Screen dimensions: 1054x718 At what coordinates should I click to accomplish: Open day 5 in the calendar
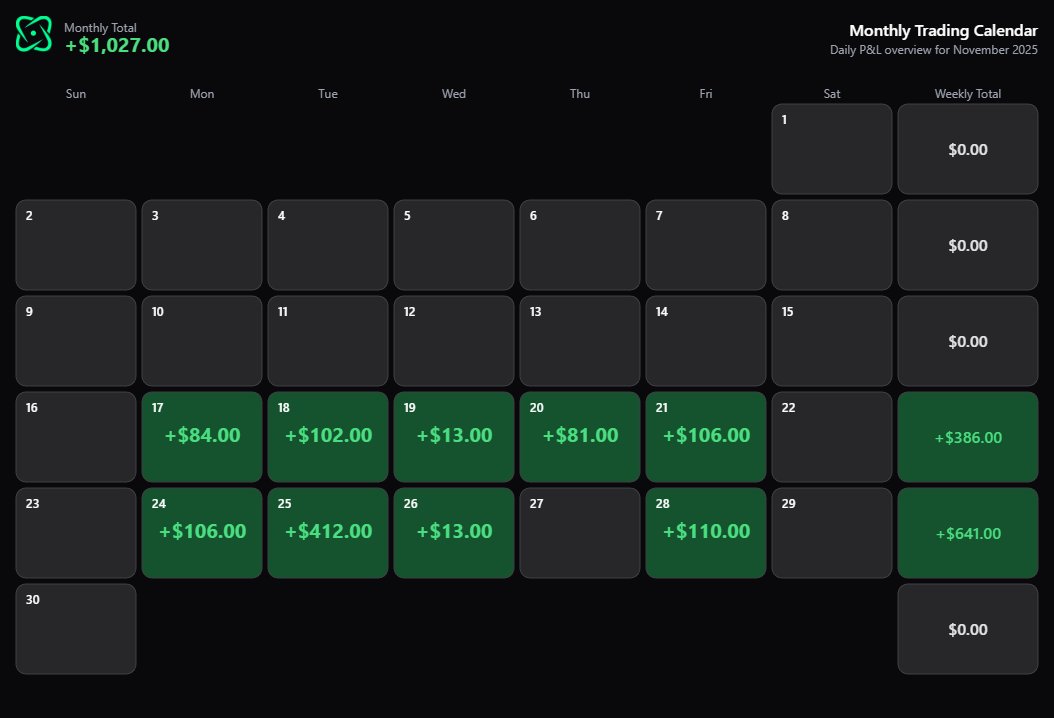(454, 245)
